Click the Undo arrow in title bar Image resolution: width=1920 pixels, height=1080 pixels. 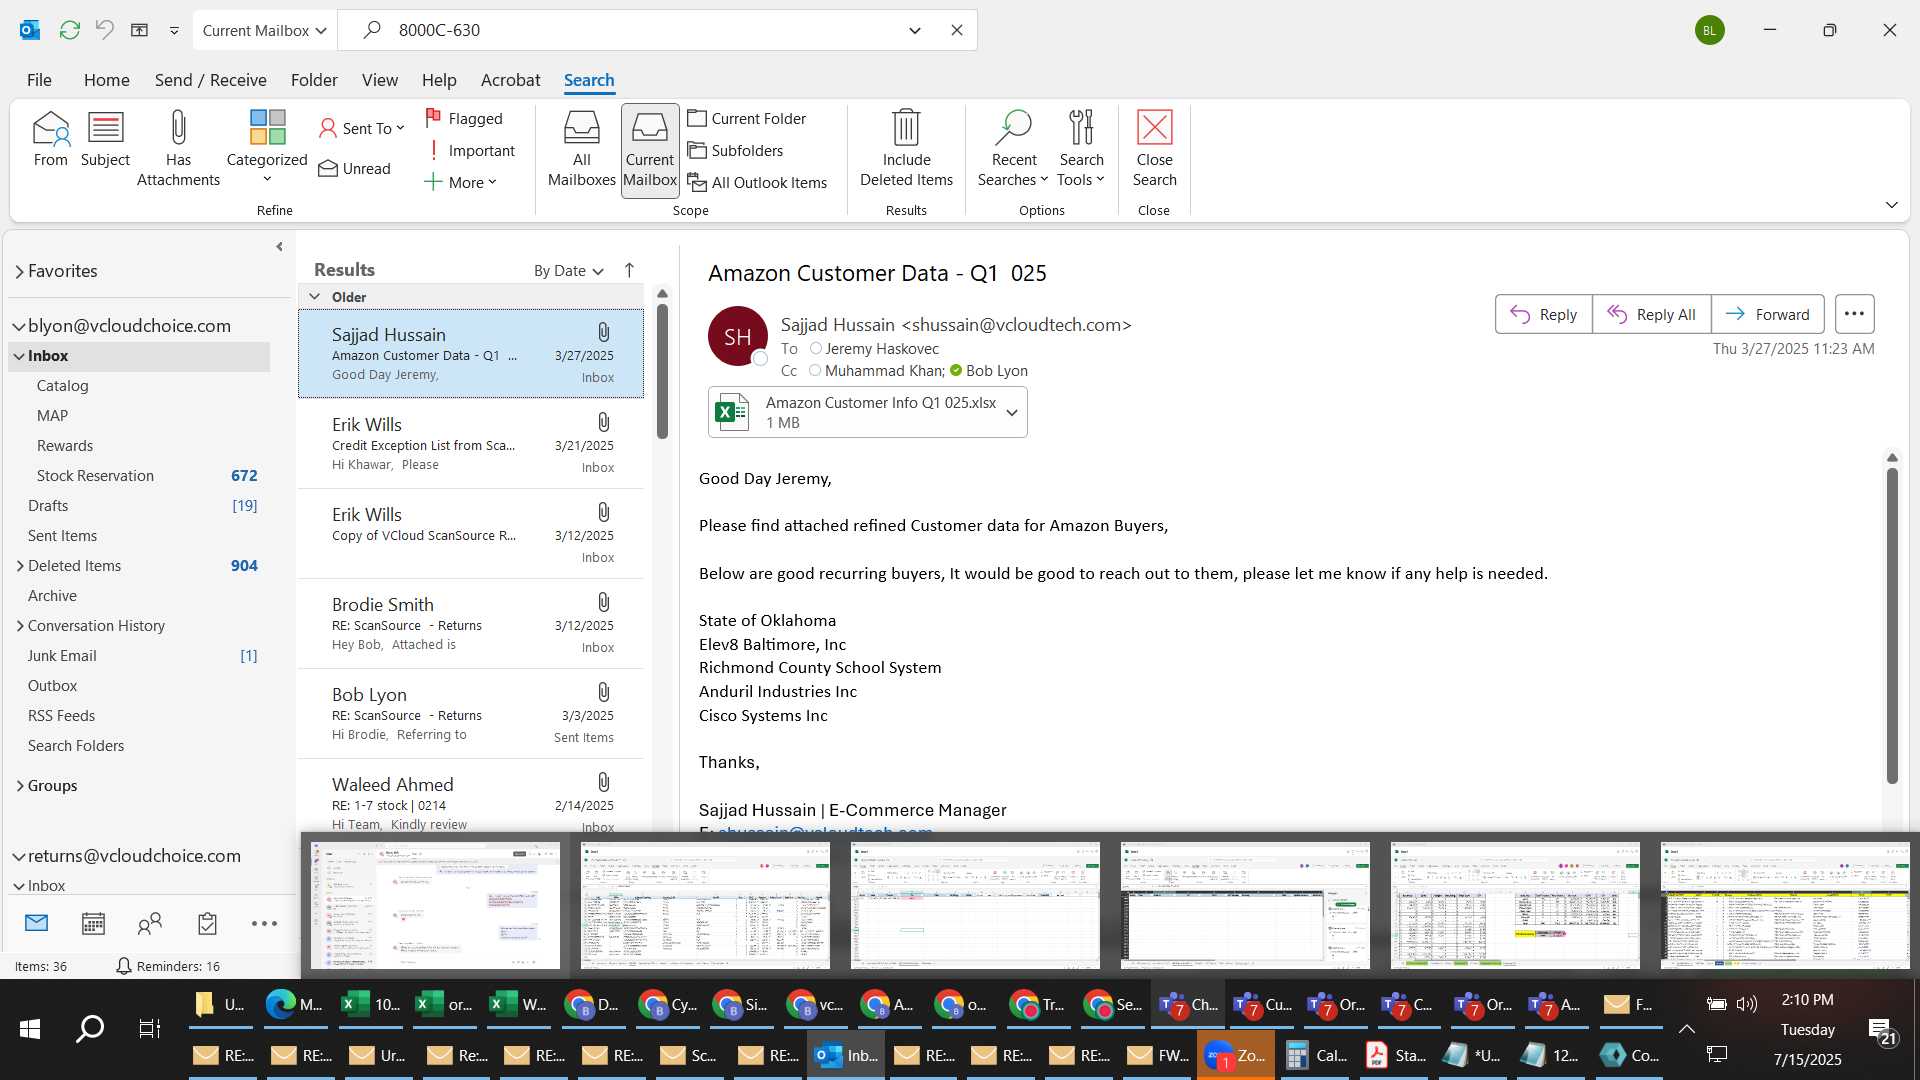(x=104, y=30)
